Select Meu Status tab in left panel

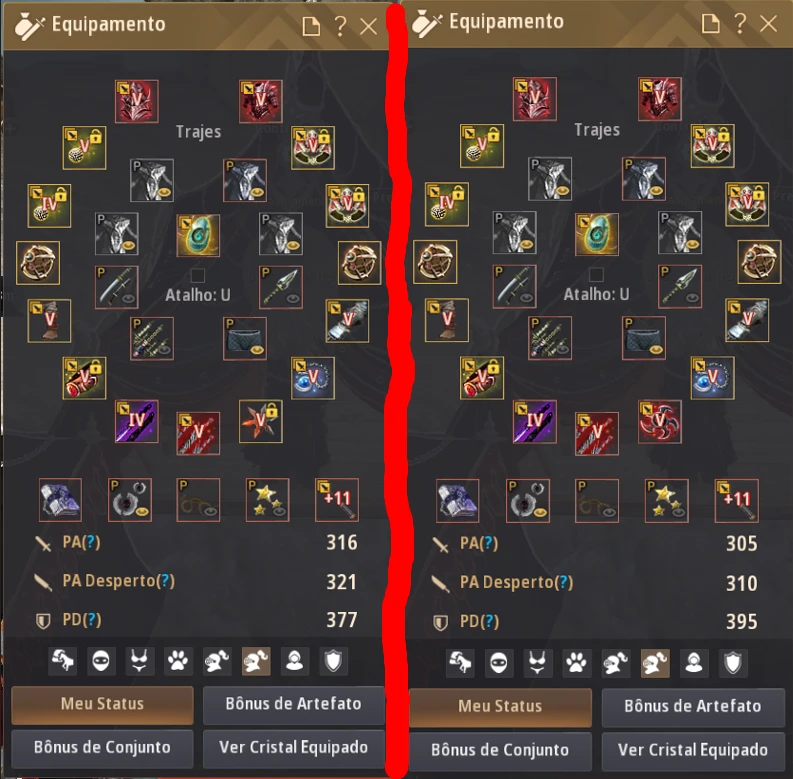click(x=102, y=704)
